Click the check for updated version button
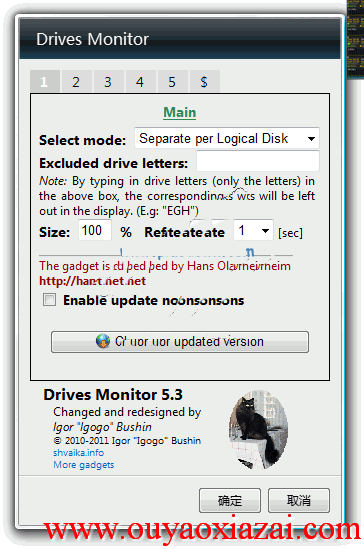The width and height of the screenshot is (364, 549). pos(180,342)
